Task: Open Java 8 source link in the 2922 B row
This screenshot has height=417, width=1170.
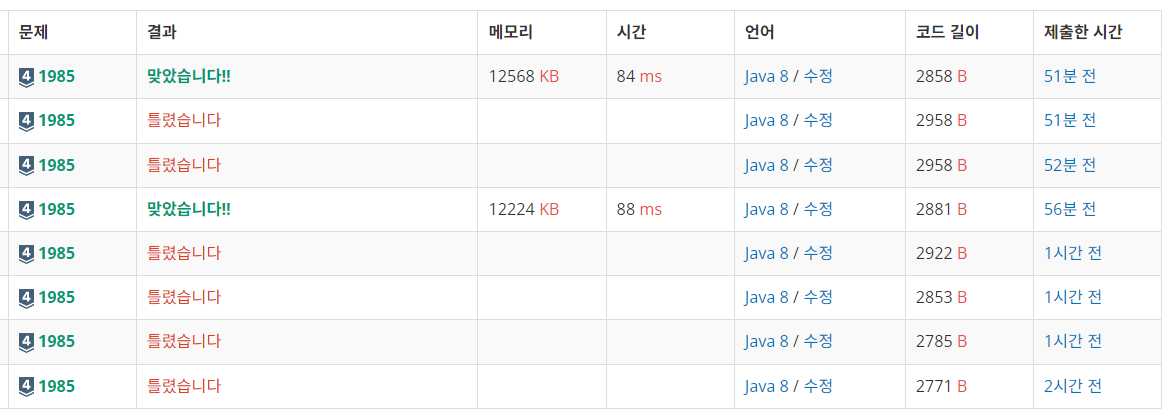Action: pos(766,254)
